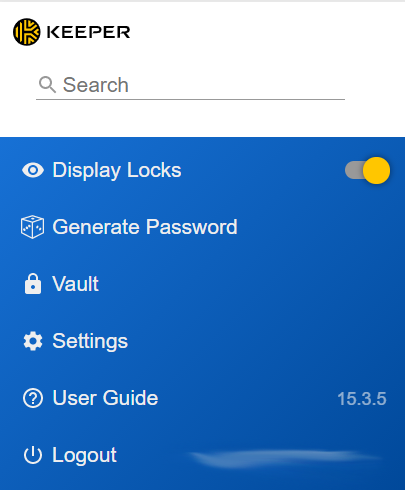This screenshot has height=490, width=405.
Task: Click the question mark help icon
Action: tap(33, 398)
